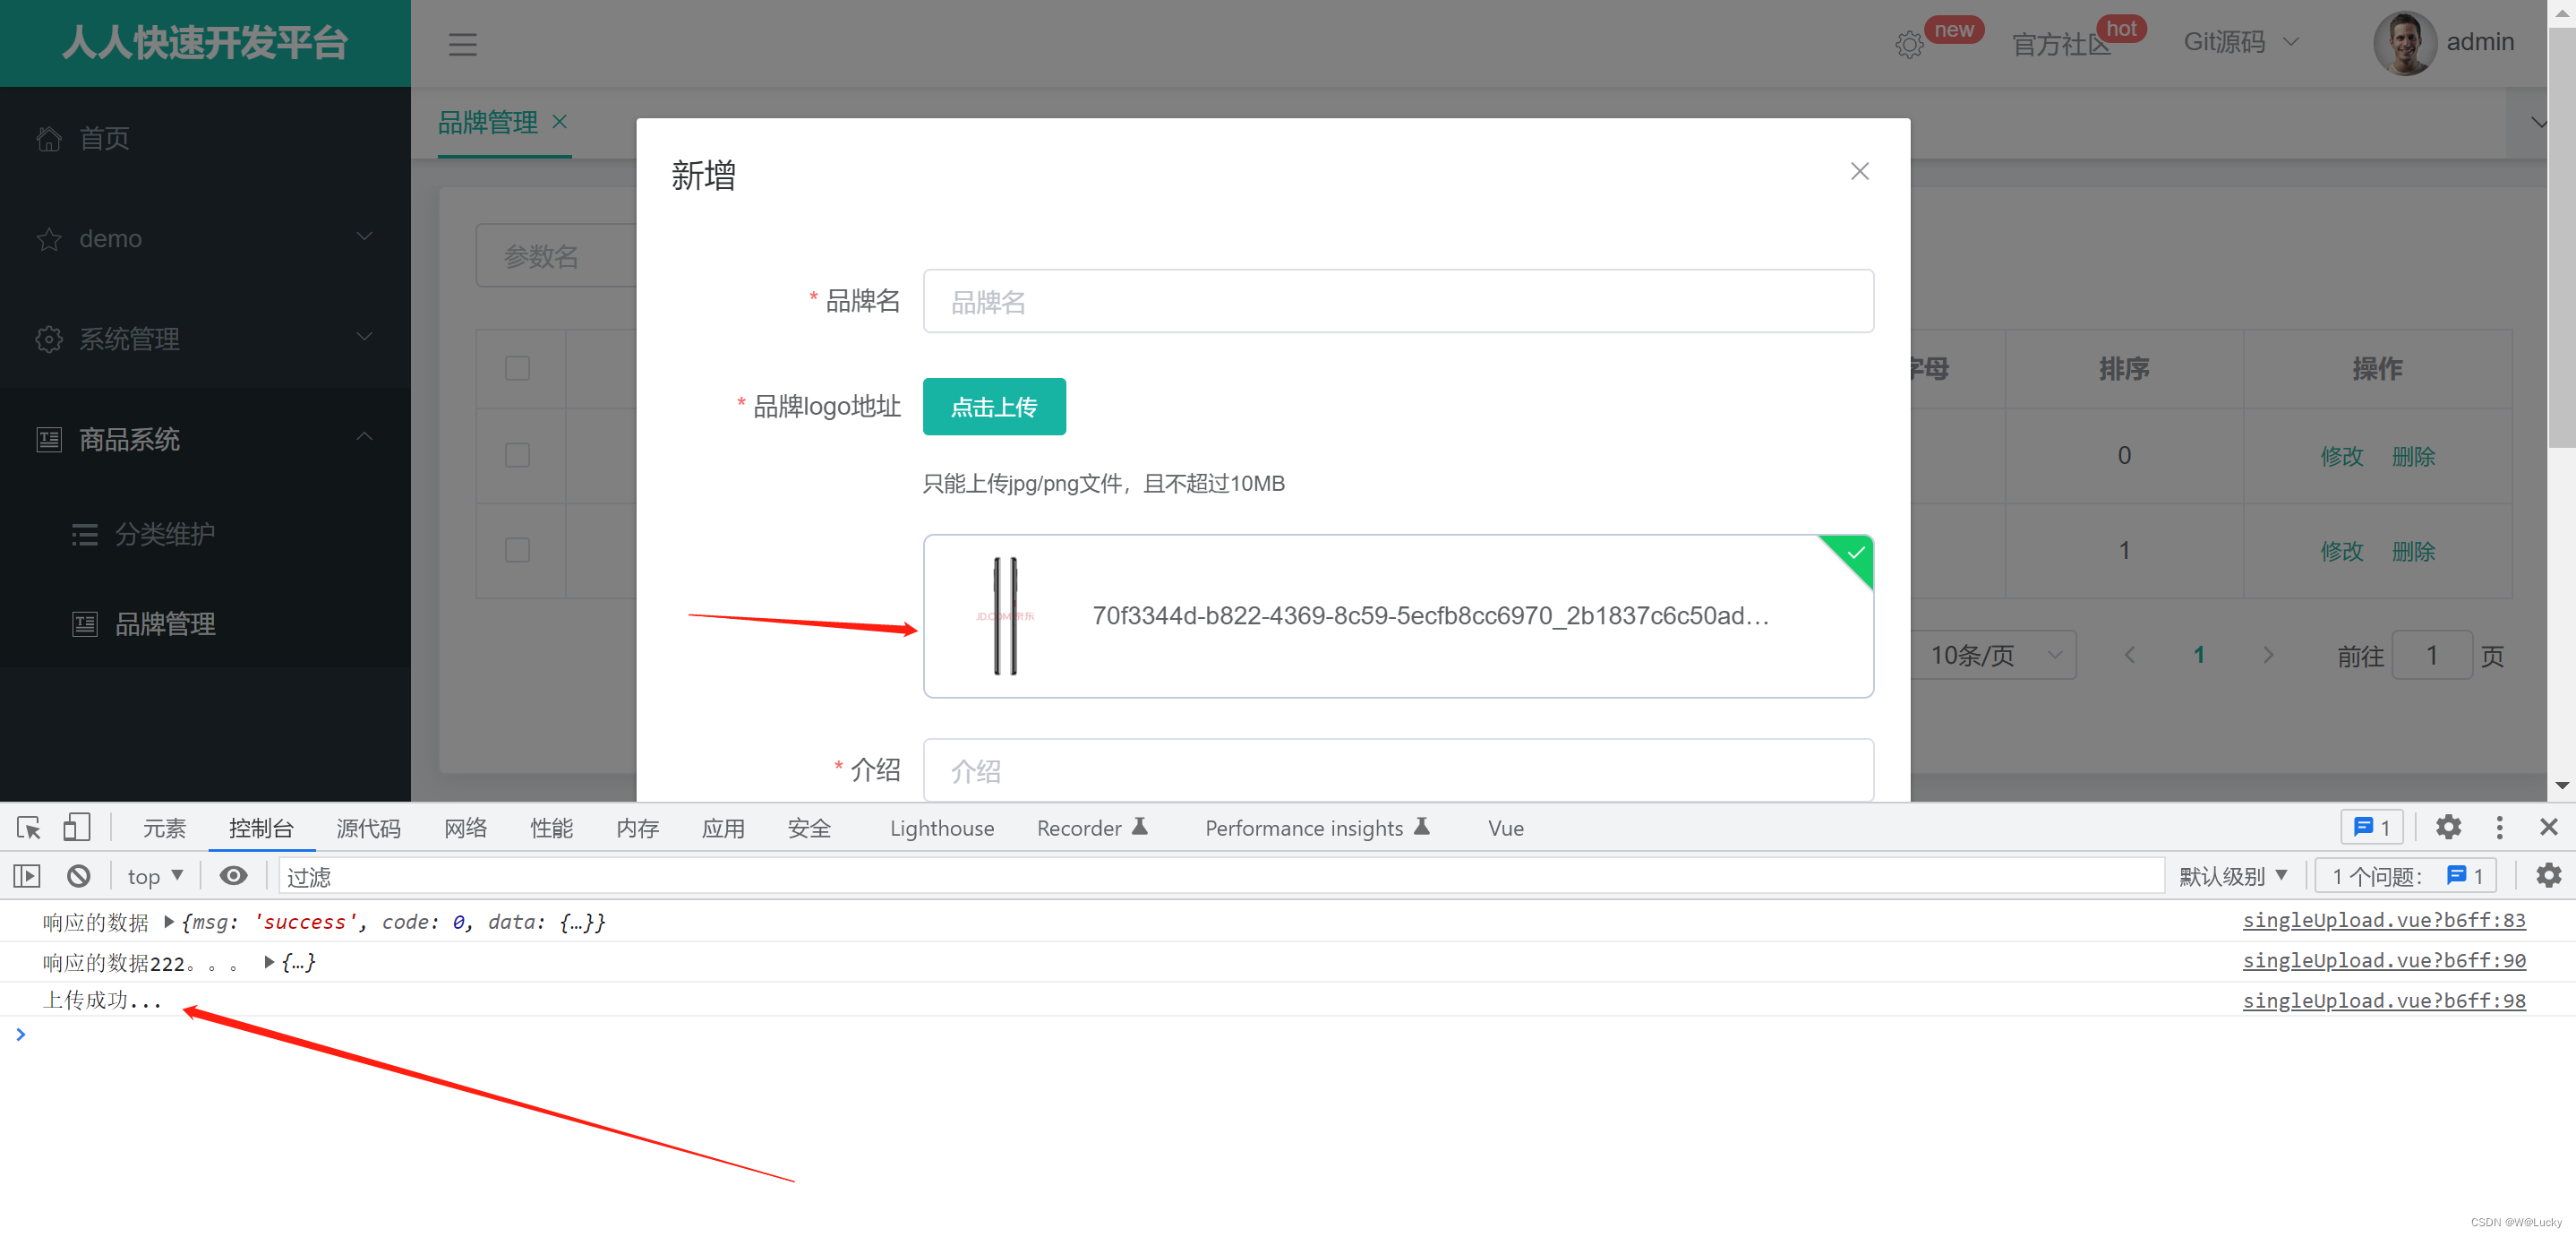Open the 默认级别 log level dropdown
This screenshot has width=2576, height=1237.
tap(2232, 877)
